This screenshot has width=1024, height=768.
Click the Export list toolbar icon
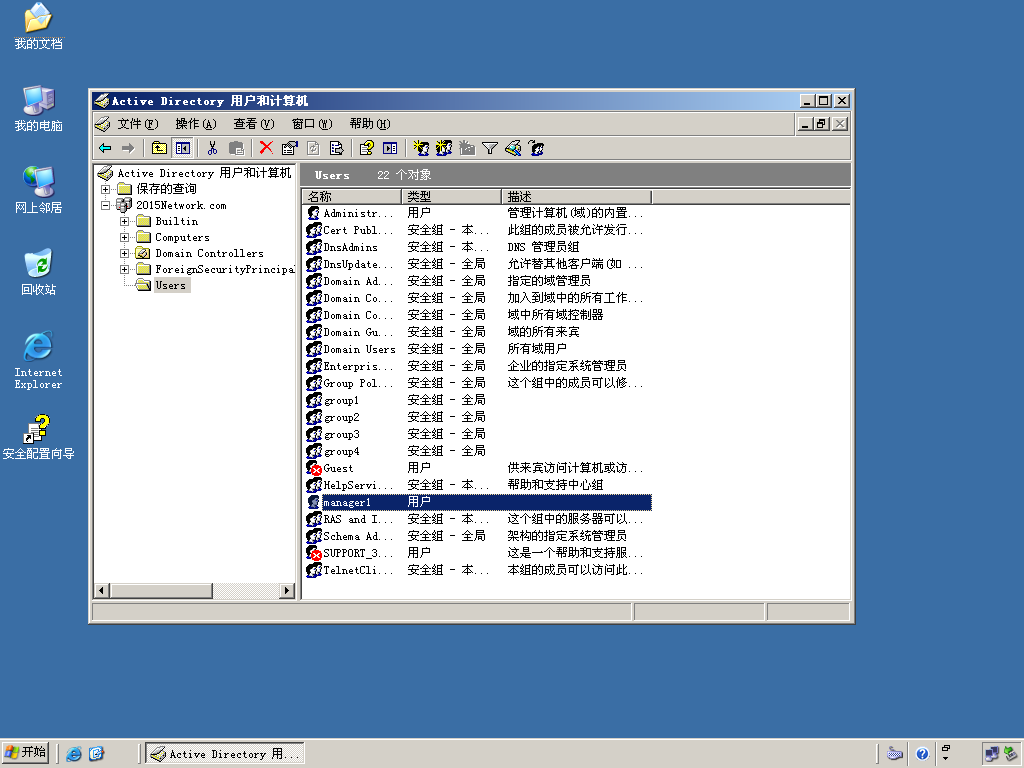(336, 148)
